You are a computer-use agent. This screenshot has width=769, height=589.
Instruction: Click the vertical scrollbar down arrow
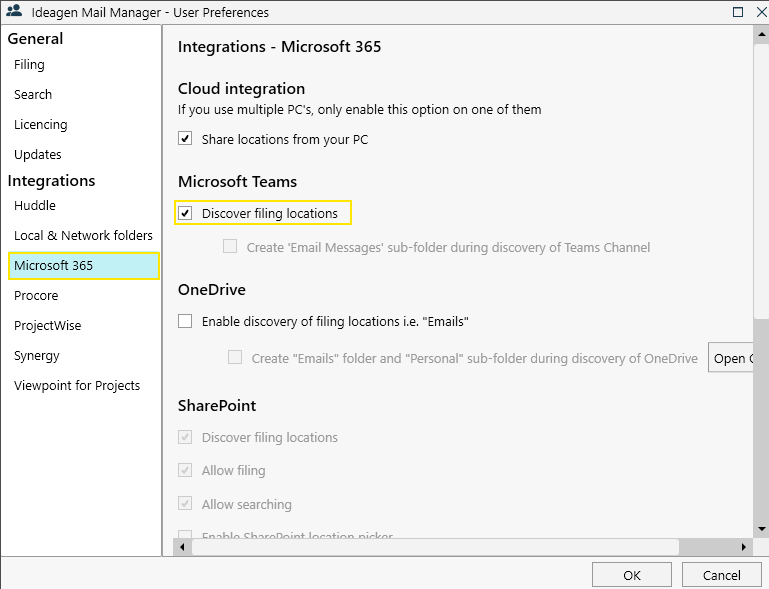[x=761, y=528]
